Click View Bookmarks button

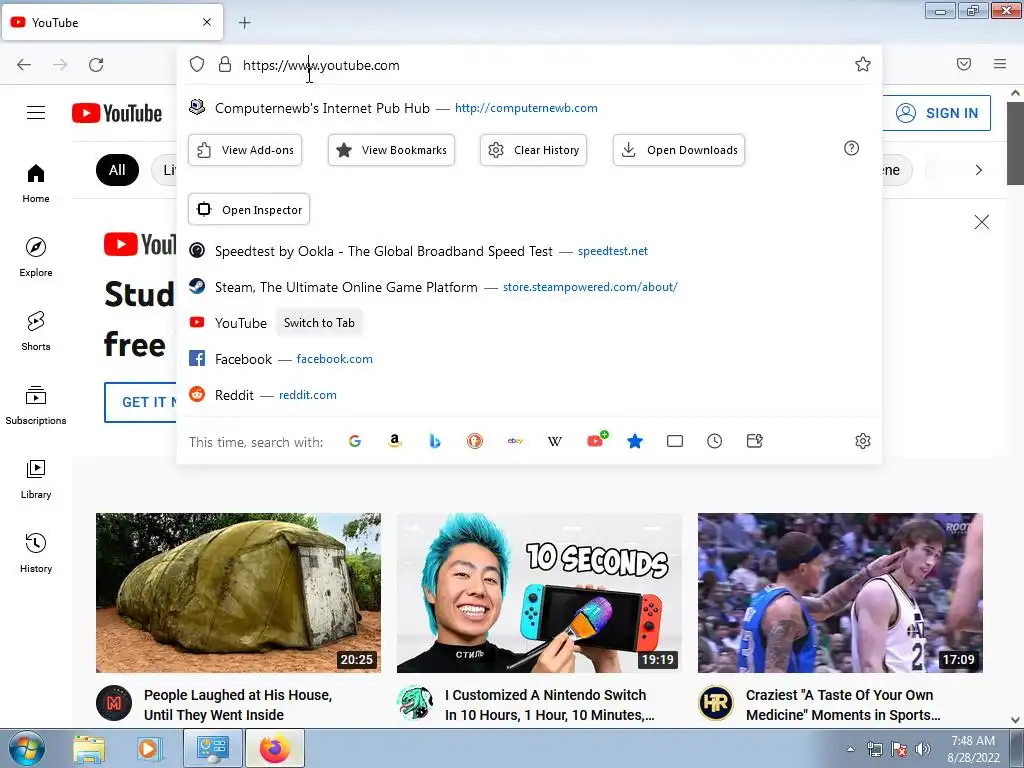coord(391,150)
